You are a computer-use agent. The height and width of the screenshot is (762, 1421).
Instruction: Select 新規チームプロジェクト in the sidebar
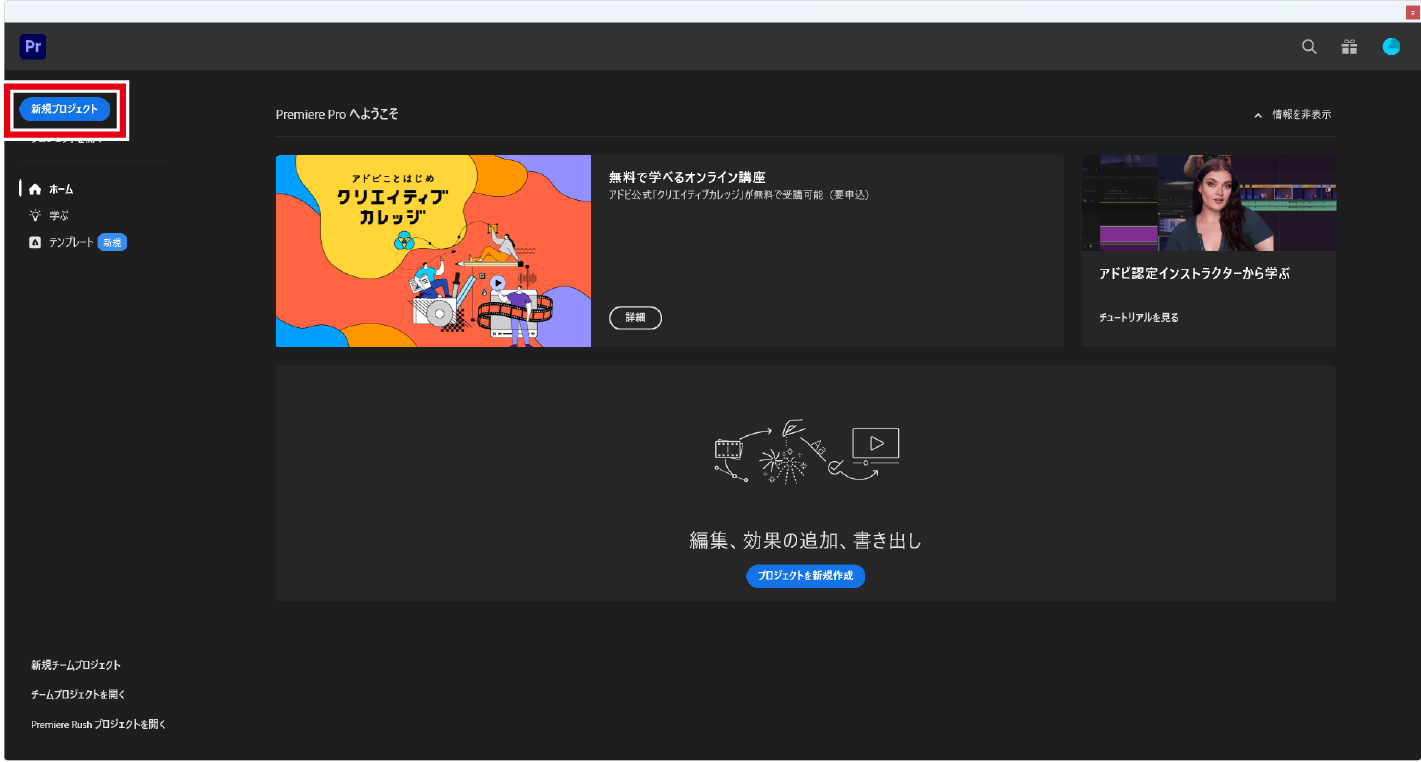[x=76, y=665]
